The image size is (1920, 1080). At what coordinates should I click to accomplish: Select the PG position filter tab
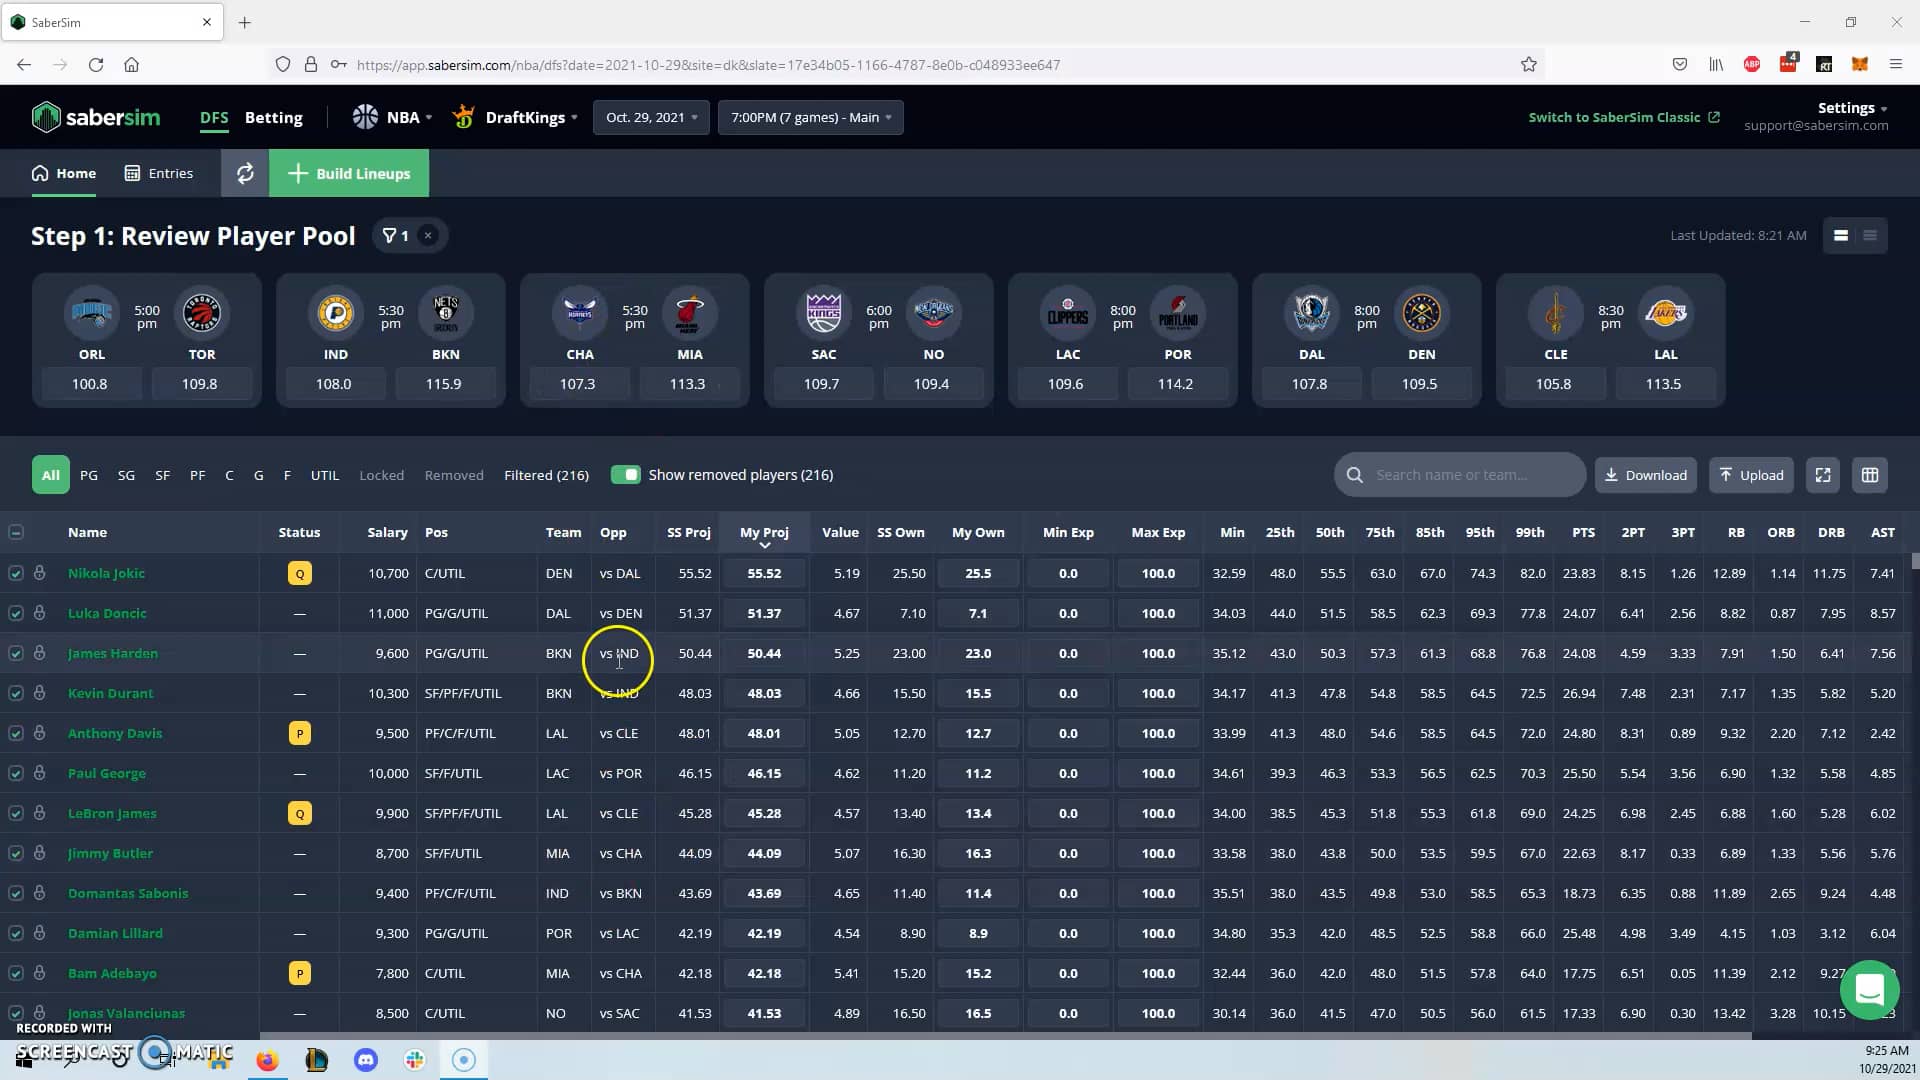(89, 475)
